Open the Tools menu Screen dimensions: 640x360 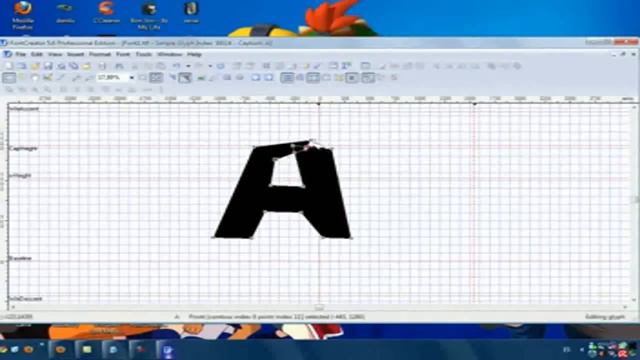(143, 54)
